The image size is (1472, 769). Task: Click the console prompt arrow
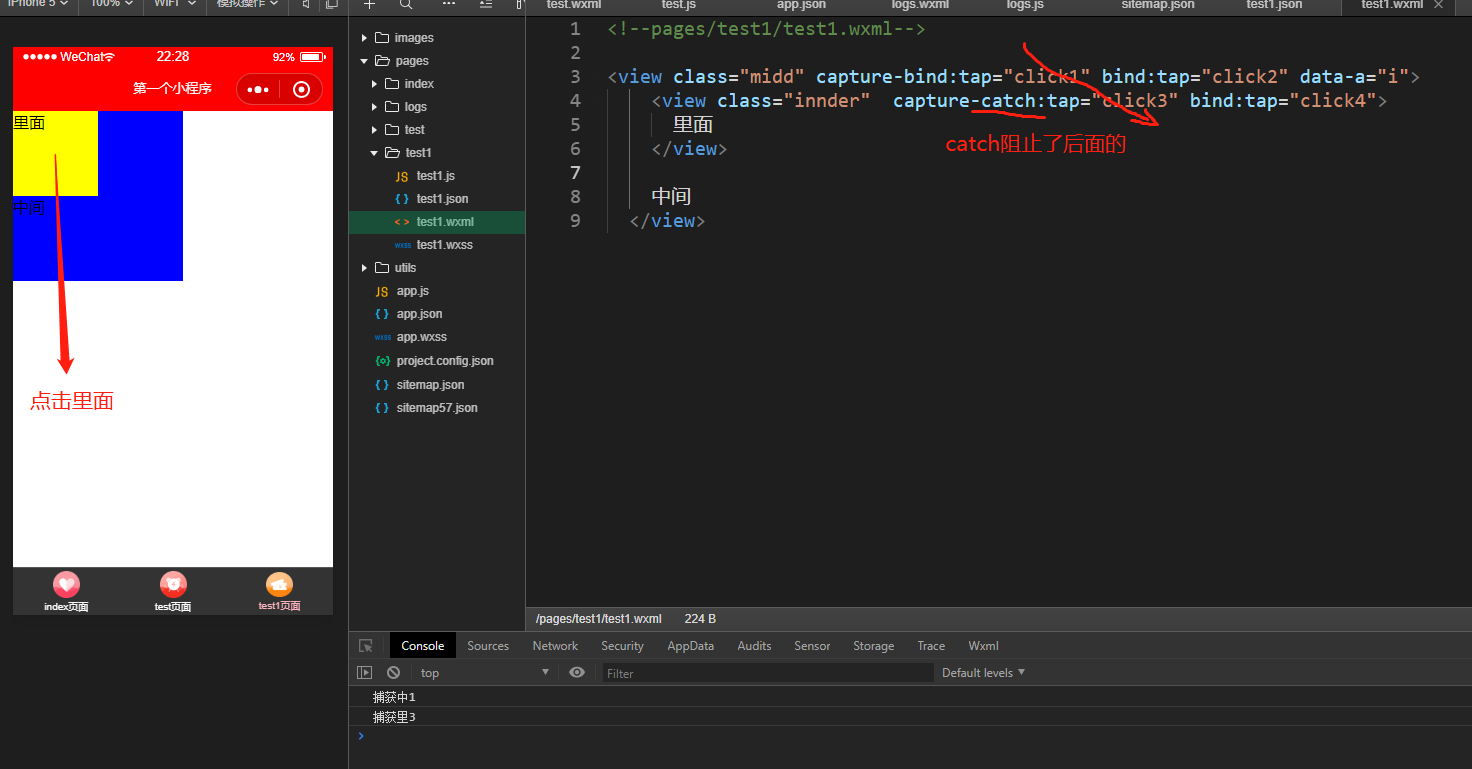(361, 736)
